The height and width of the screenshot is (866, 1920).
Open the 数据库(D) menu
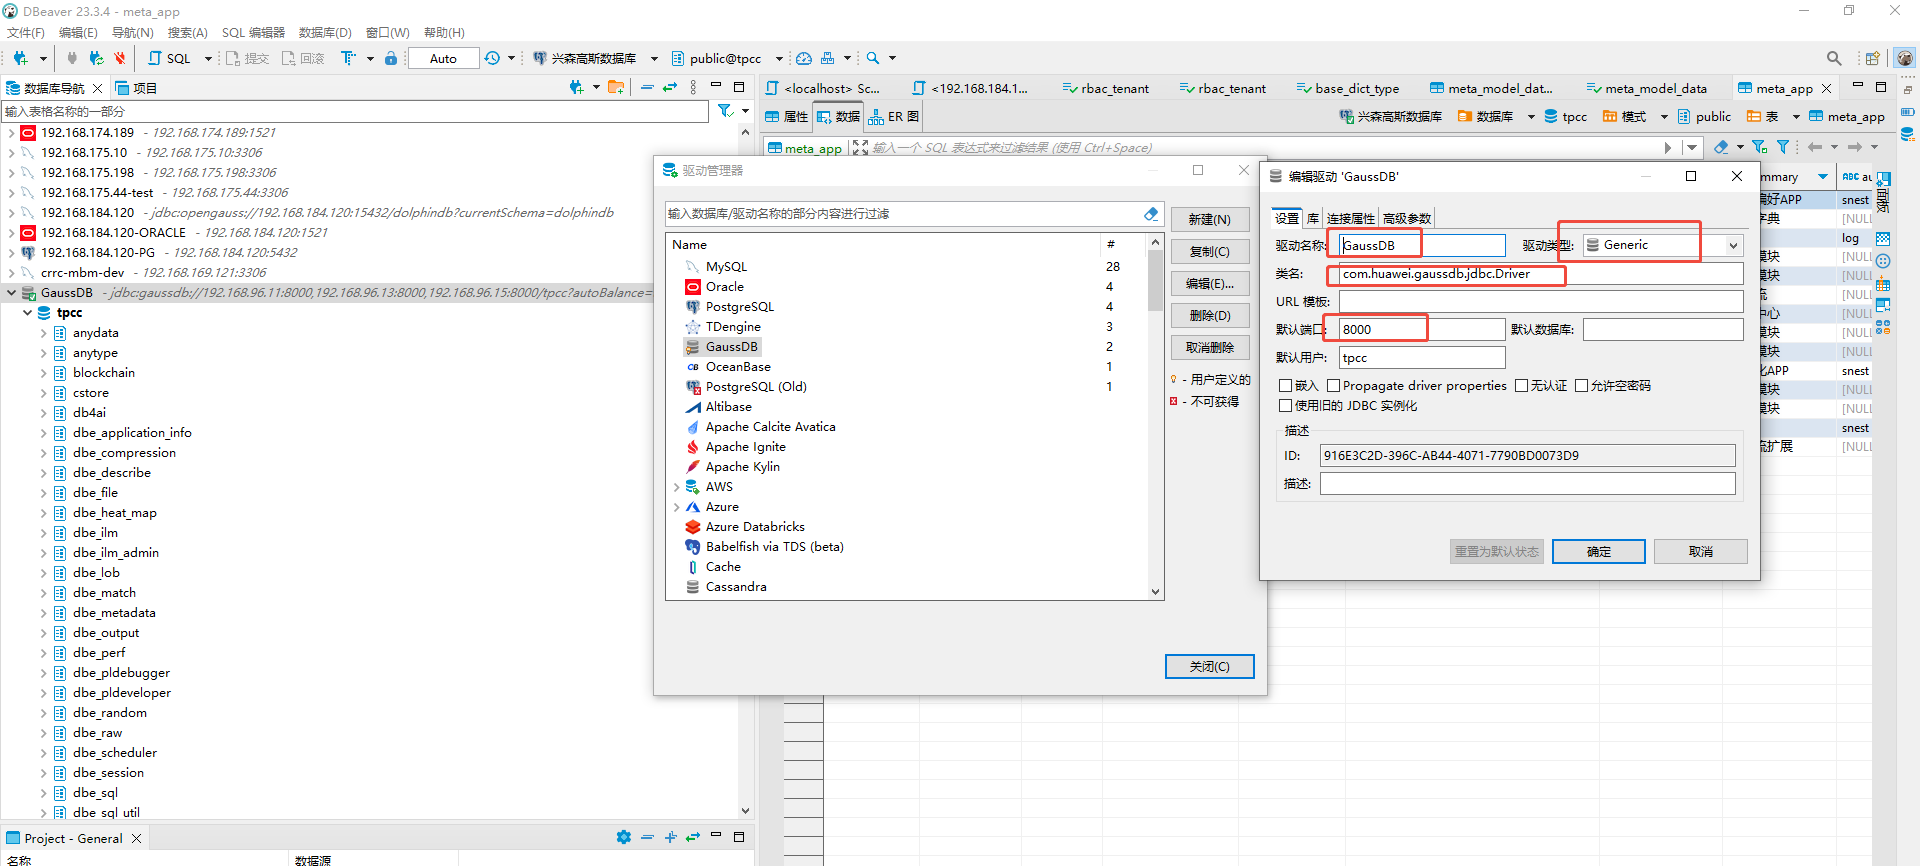point(325,33)
